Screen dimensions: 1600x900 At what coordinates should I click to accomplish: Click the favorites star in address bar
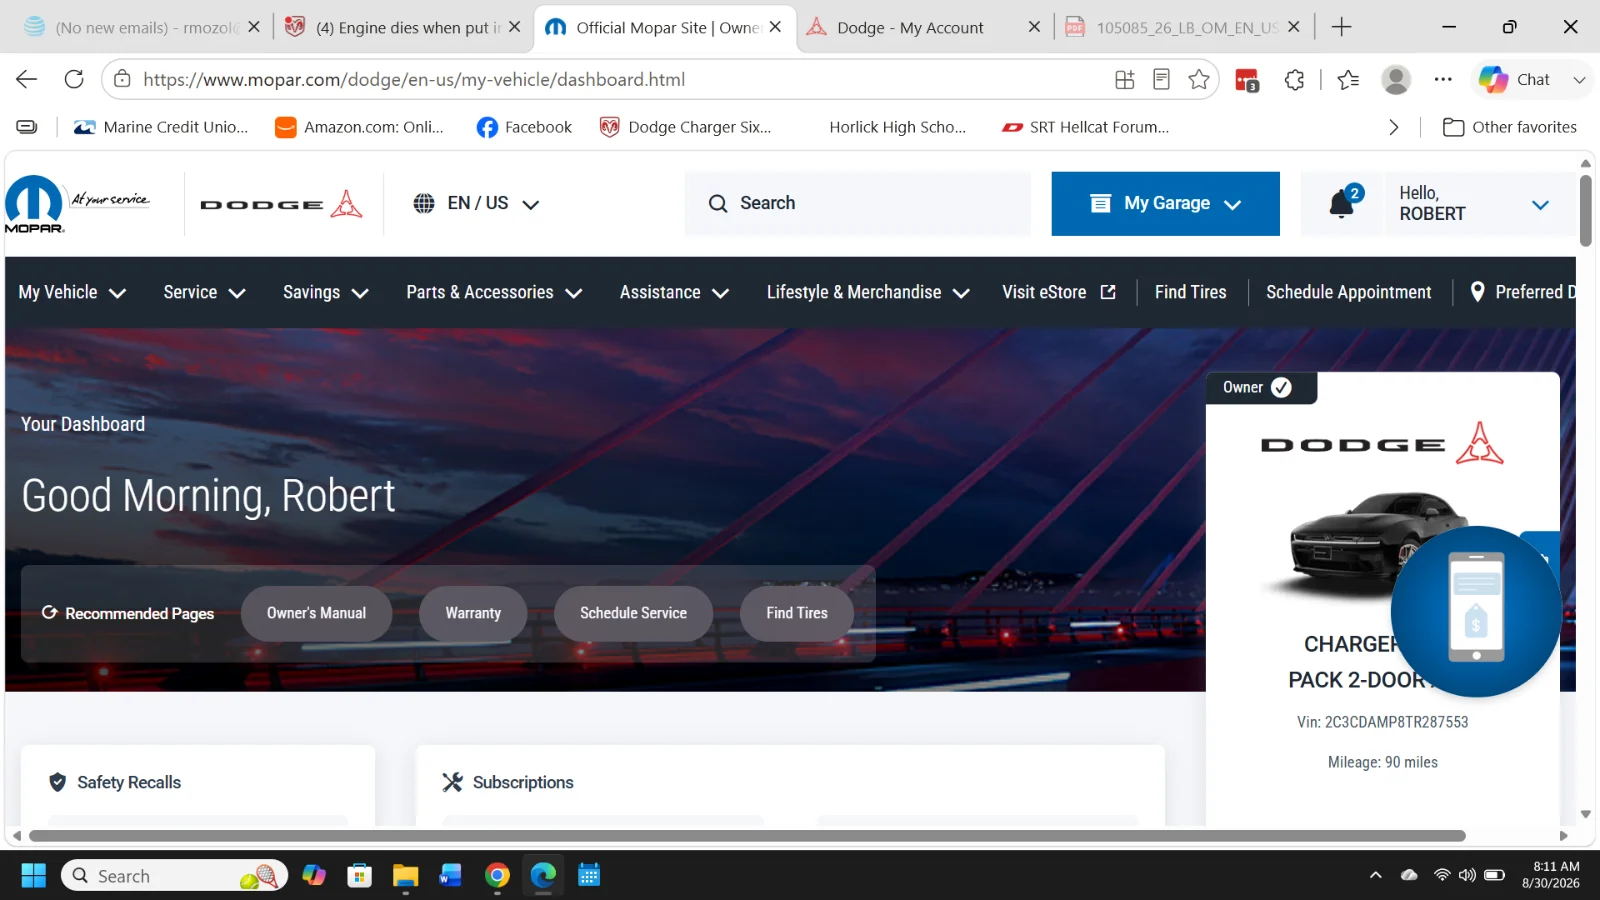1199,79
